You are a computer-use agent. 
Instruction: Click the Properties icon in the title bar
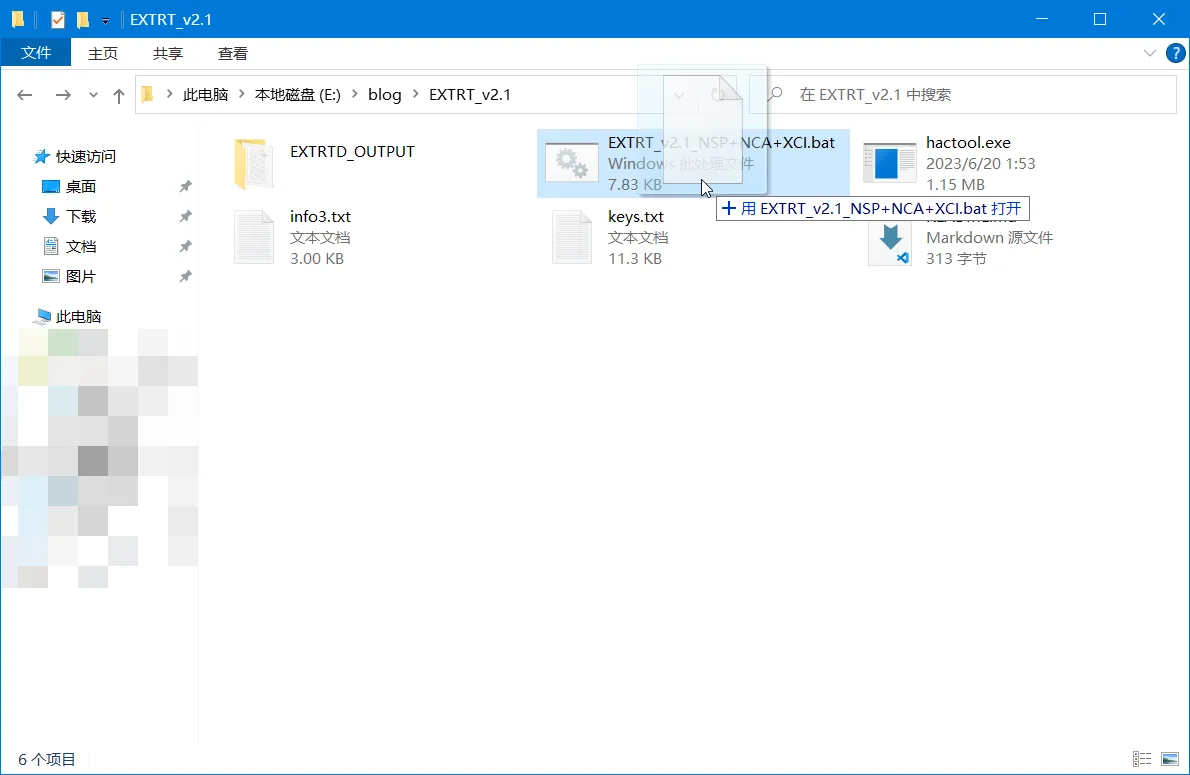pos(58,19)
